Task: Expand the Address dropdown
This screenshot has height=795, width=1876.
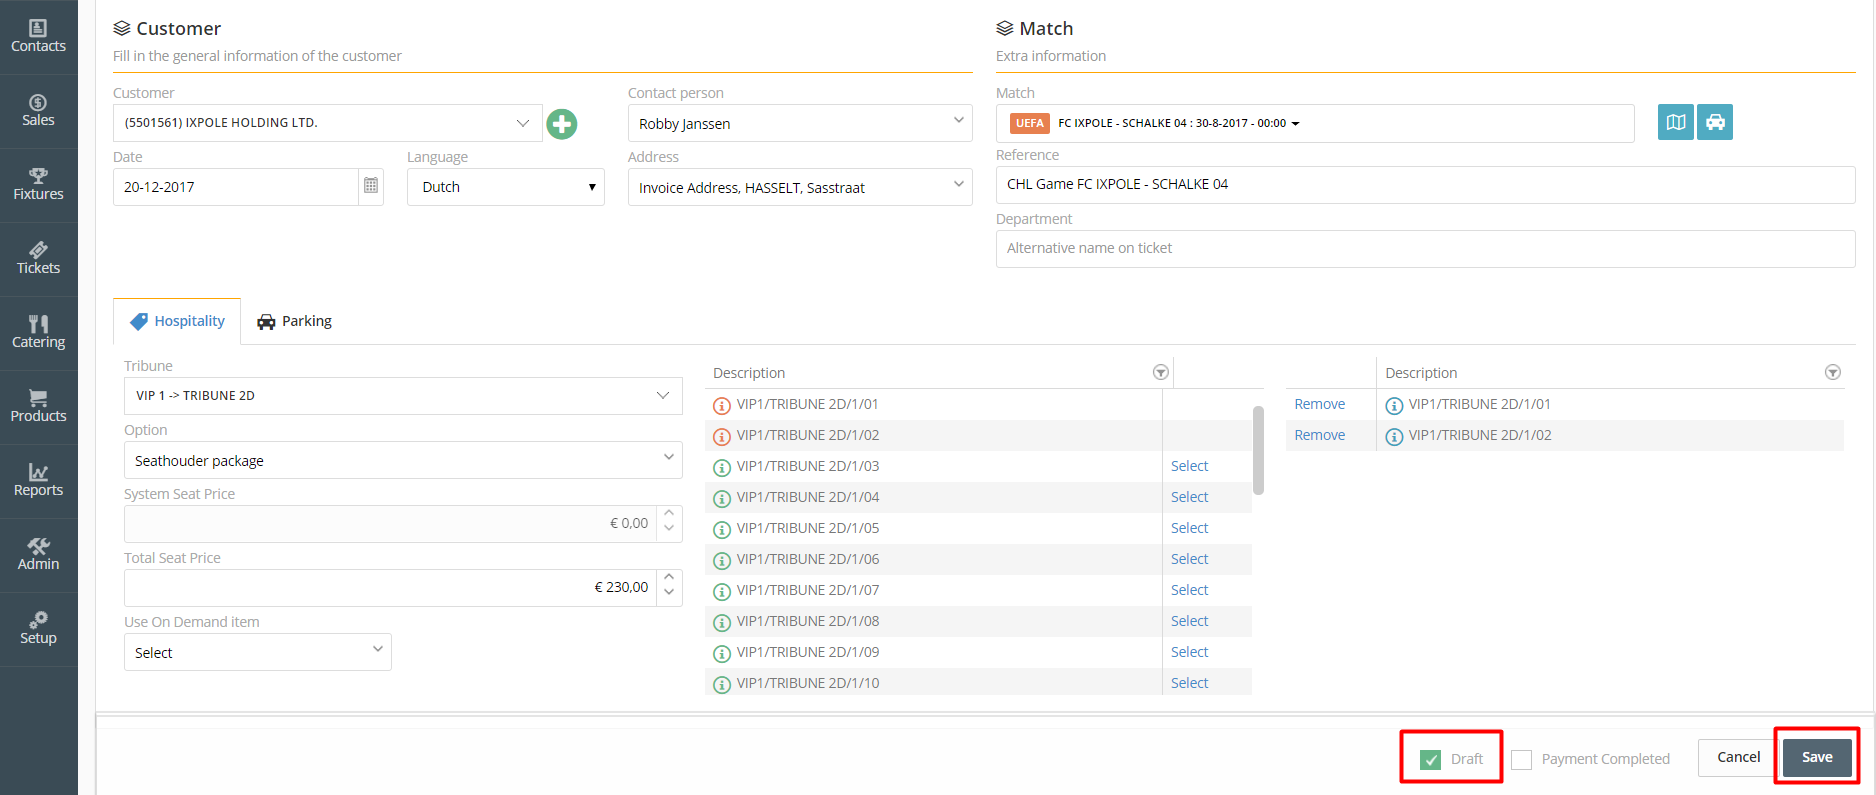Action: pos(800,187)
